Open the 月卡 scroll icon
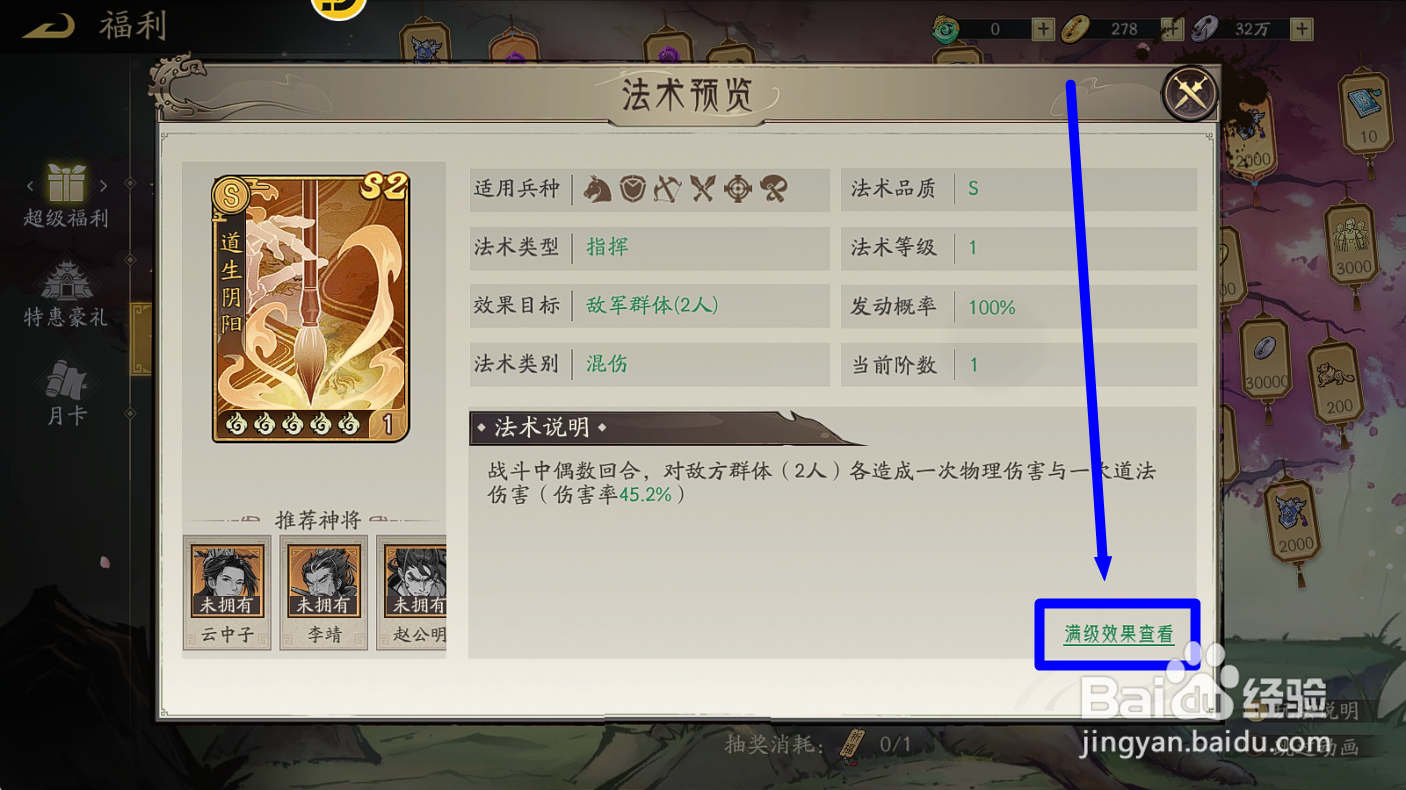Screen dimensions: 1406x790 coord(66,379)
